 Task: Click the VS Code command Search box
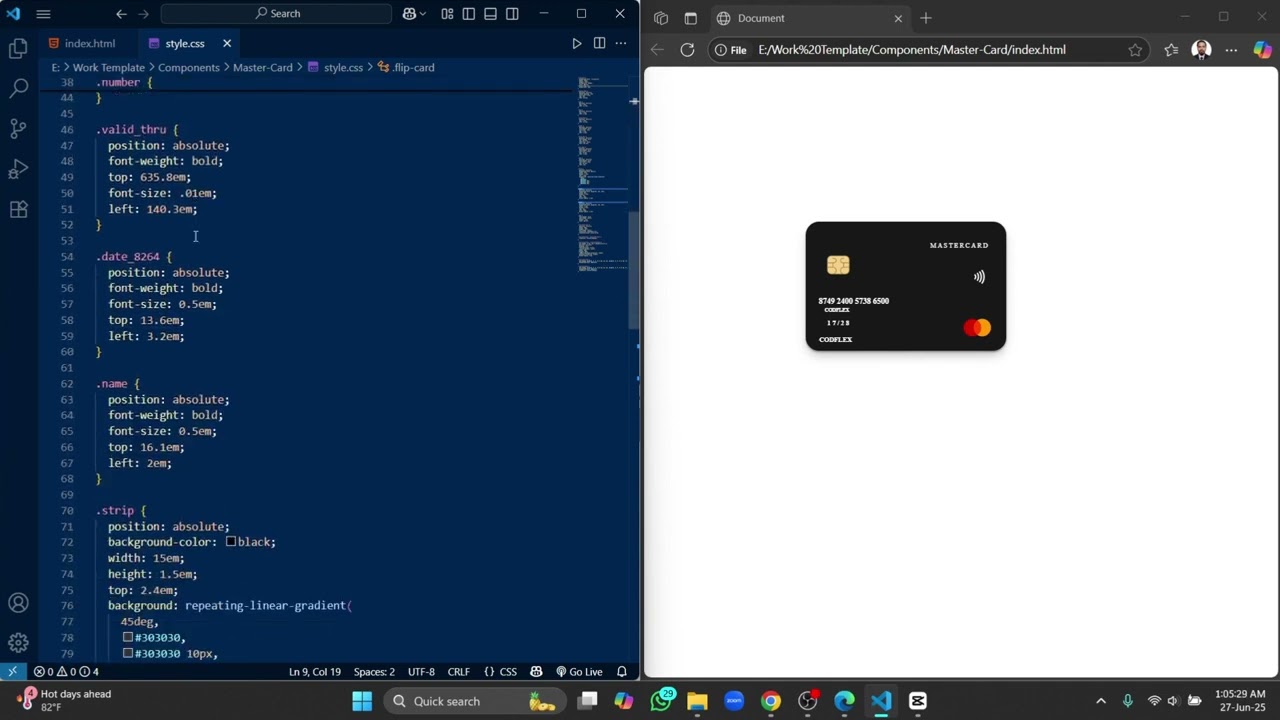click(276, 14)
